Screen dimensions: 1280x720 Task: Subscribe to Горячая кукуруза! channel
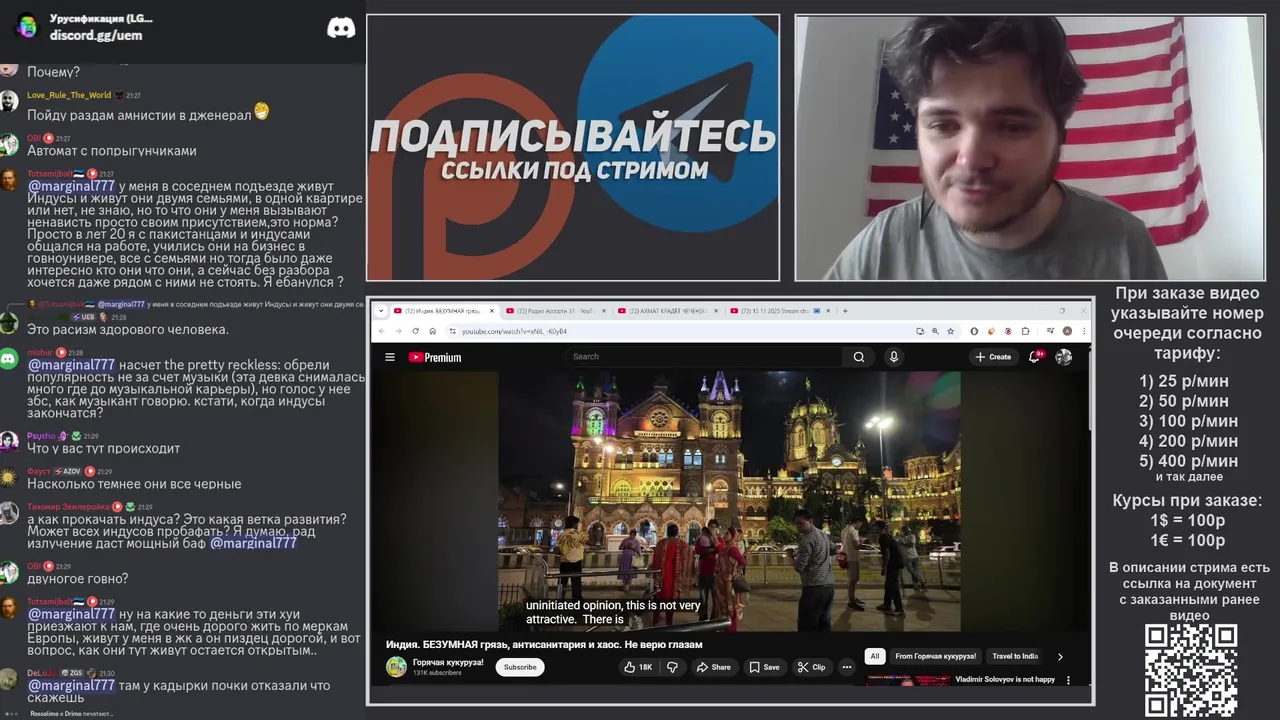[x=520, y=667]
